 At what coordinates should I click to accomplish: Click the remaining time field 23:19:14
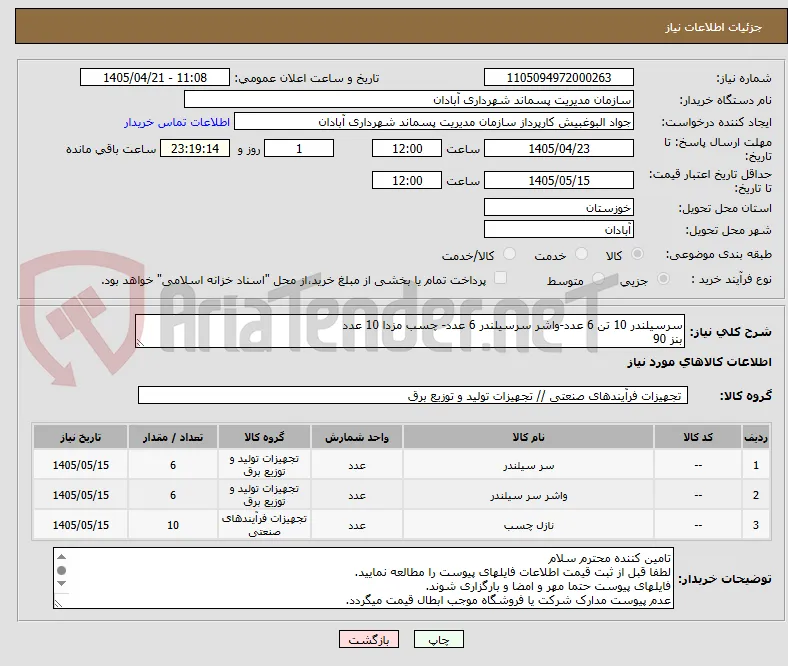pos(195,148)
